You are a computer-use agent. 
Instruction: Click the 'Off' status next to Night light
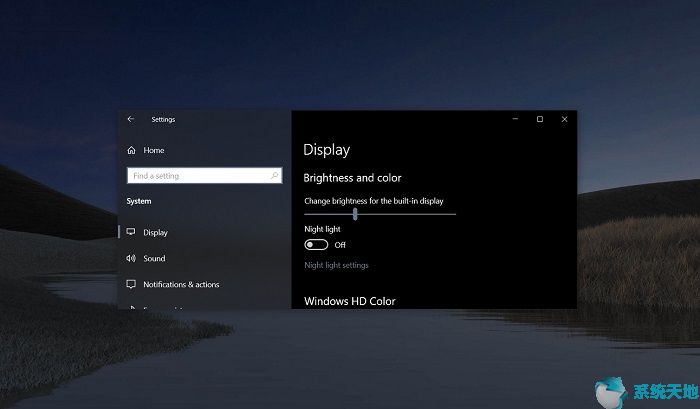click(340, 245)
